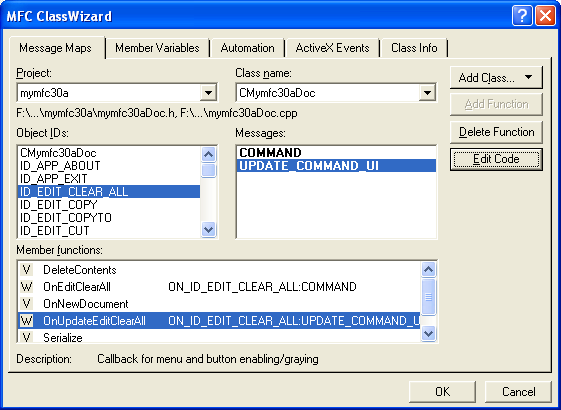Click the Member functions scrollbar thumb
Viewport: 561px width, 410px height.
[428, 297]
